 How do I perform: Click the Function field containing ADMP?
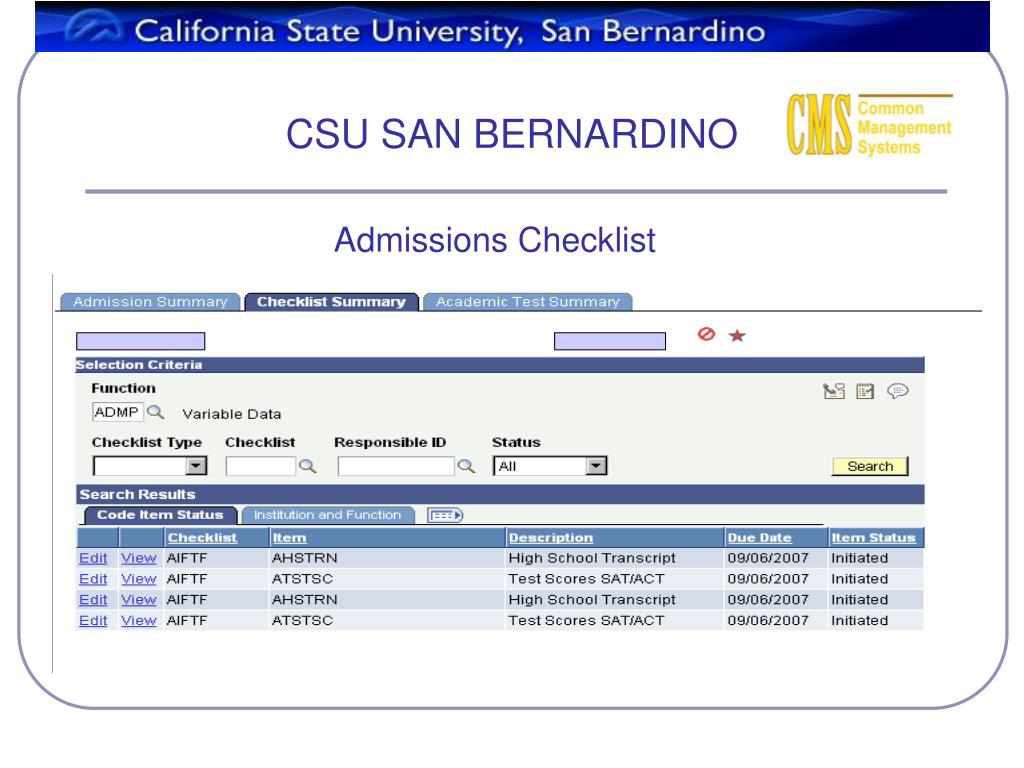118,413
